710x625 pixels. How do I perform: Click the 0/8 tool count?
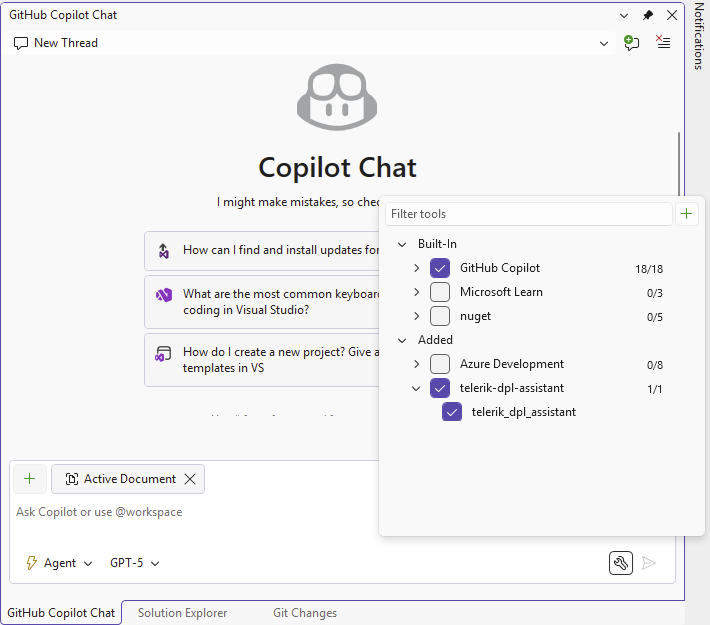(x=655, y=365)
